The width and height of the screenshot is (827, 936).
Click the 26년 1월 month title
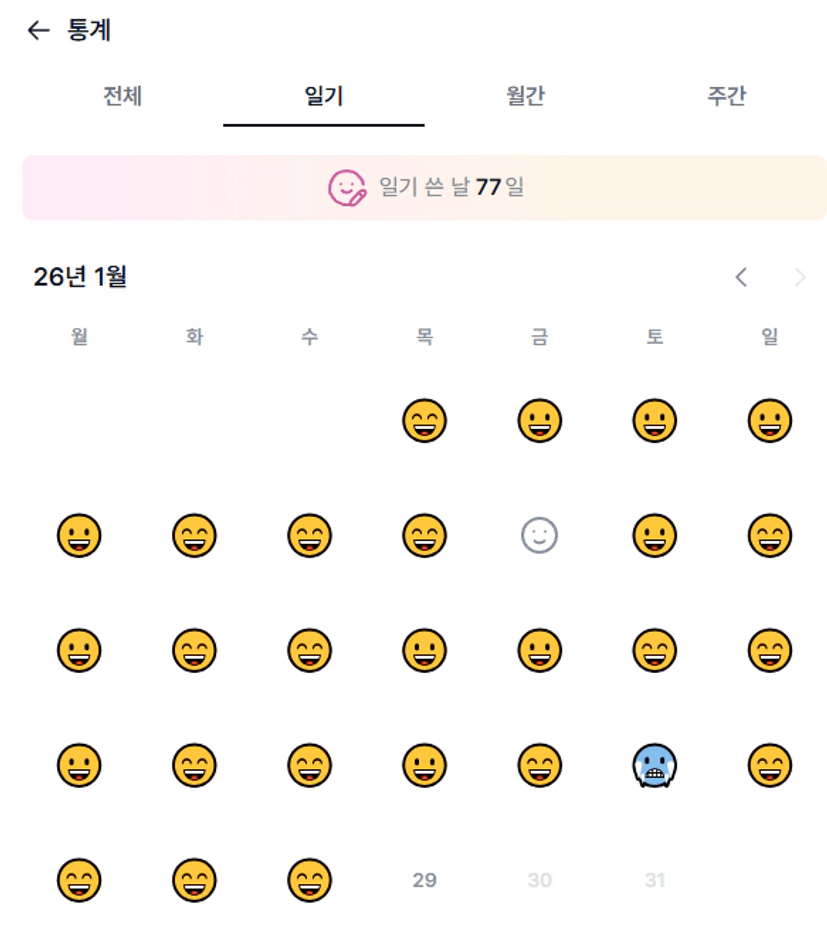click(x=80, y=277)
